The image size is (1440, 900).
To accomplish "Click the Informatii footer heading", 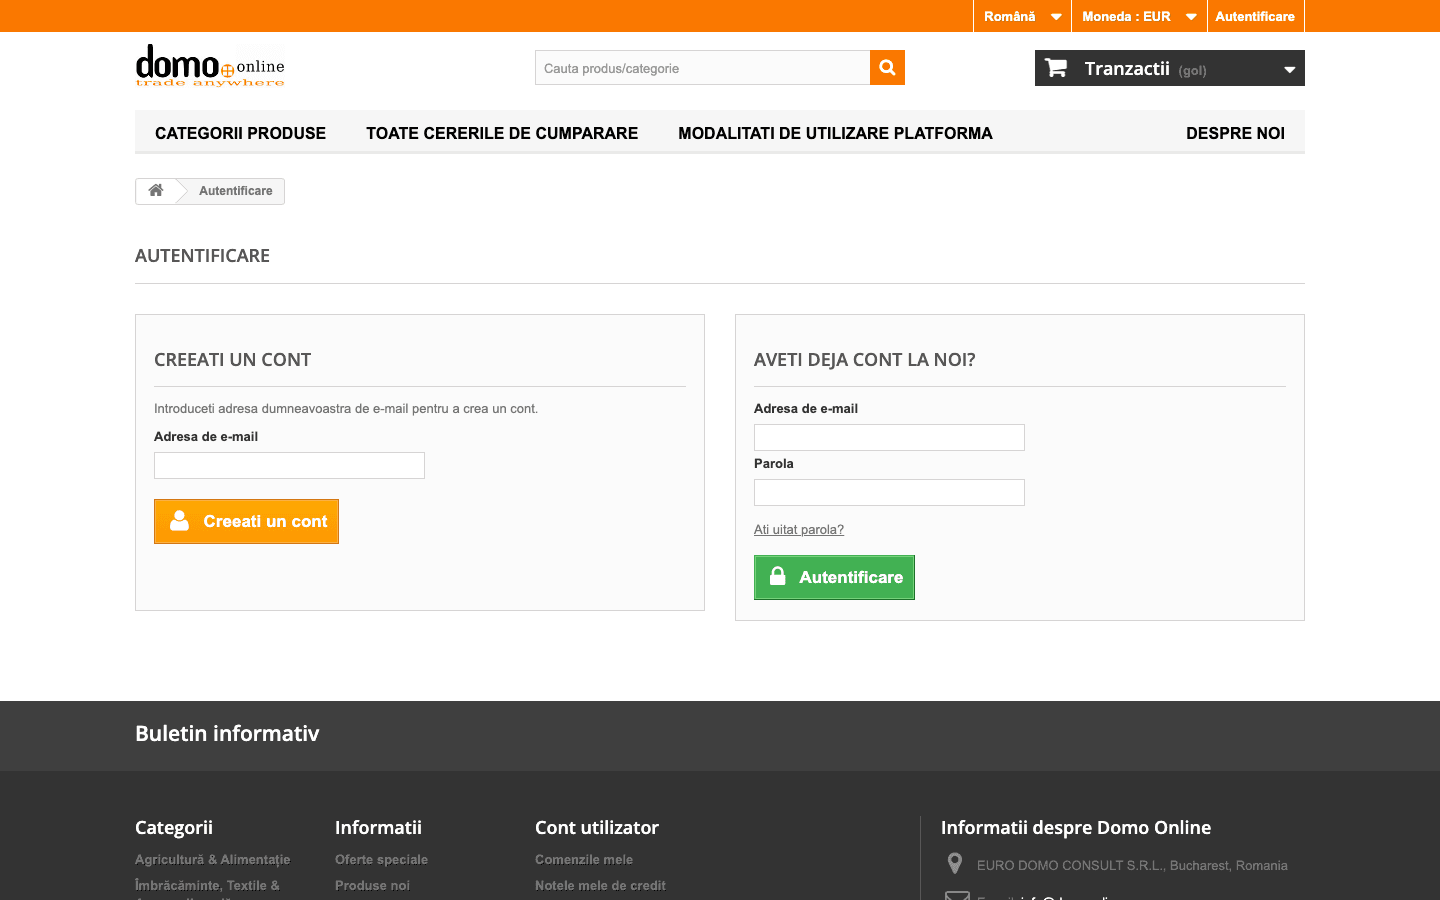I will (x=378, y=827).
